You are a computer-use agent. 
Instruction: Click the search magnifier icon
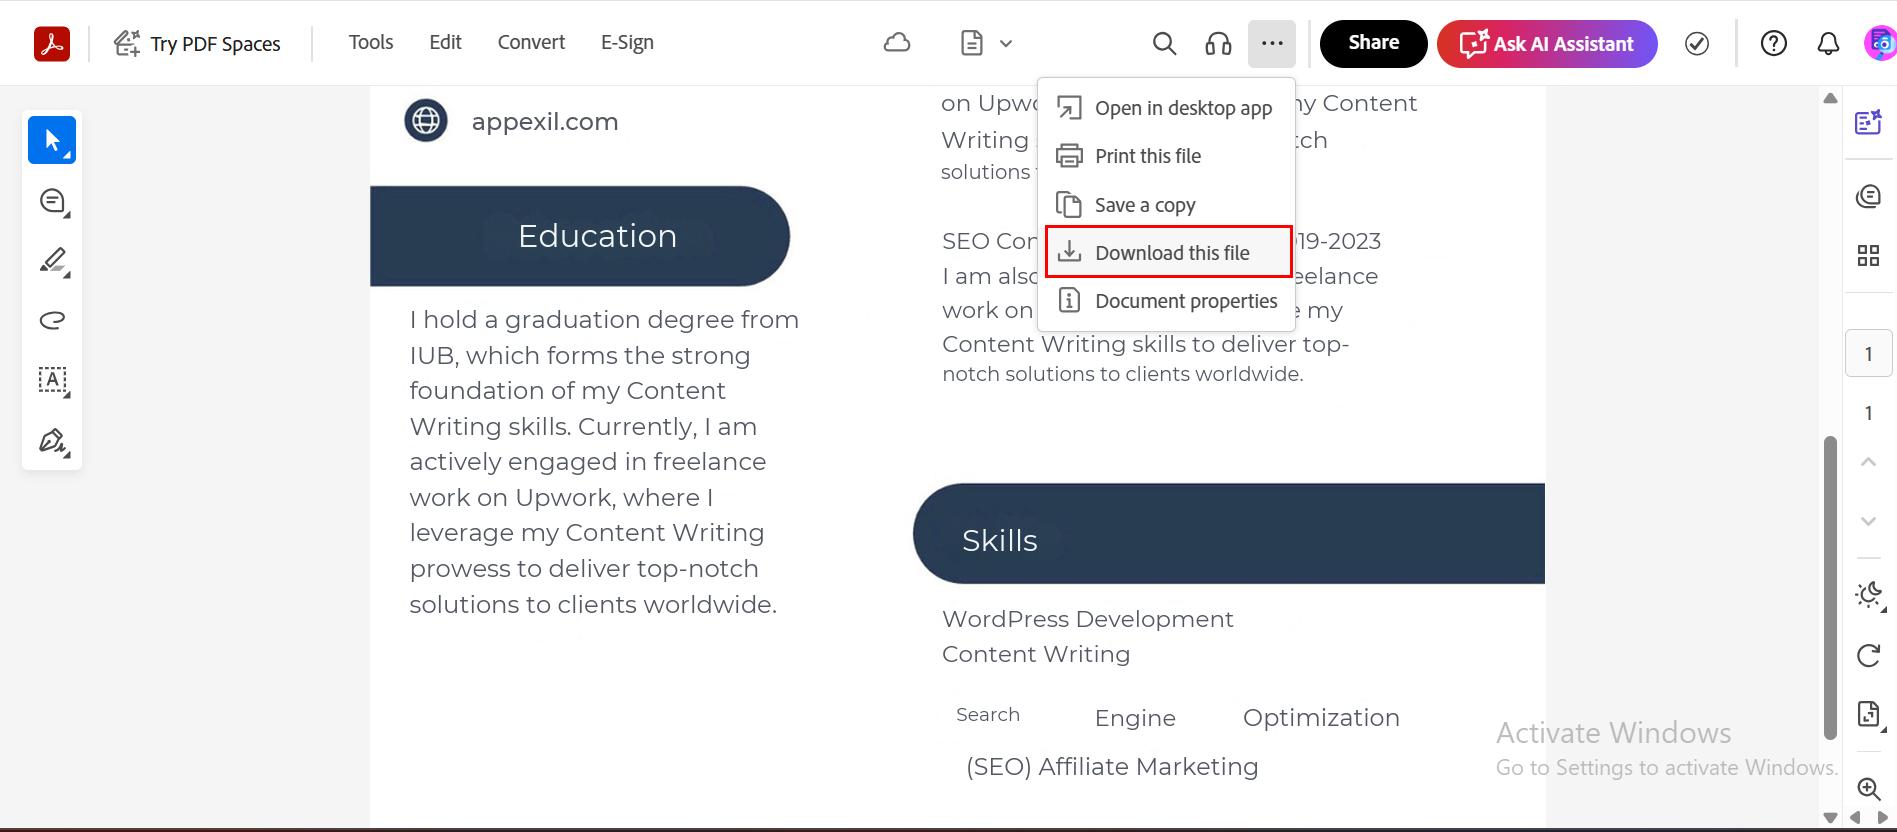(x=1163, y=44)
